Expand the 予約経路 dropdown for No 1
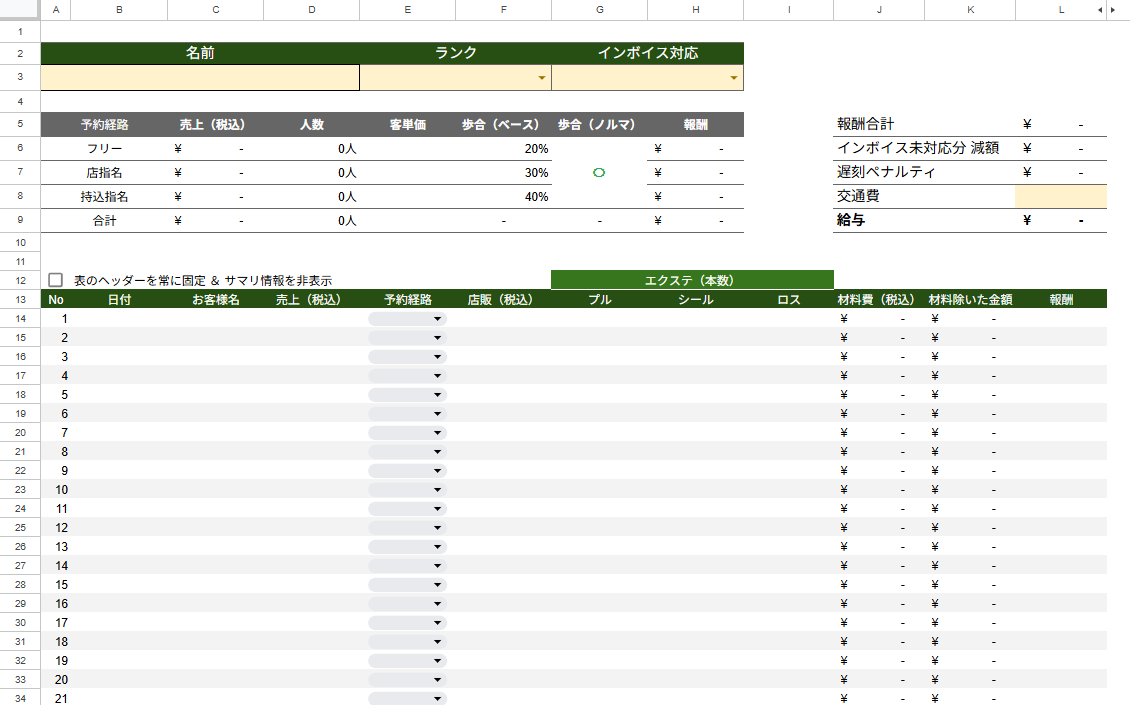 (437, 319)
